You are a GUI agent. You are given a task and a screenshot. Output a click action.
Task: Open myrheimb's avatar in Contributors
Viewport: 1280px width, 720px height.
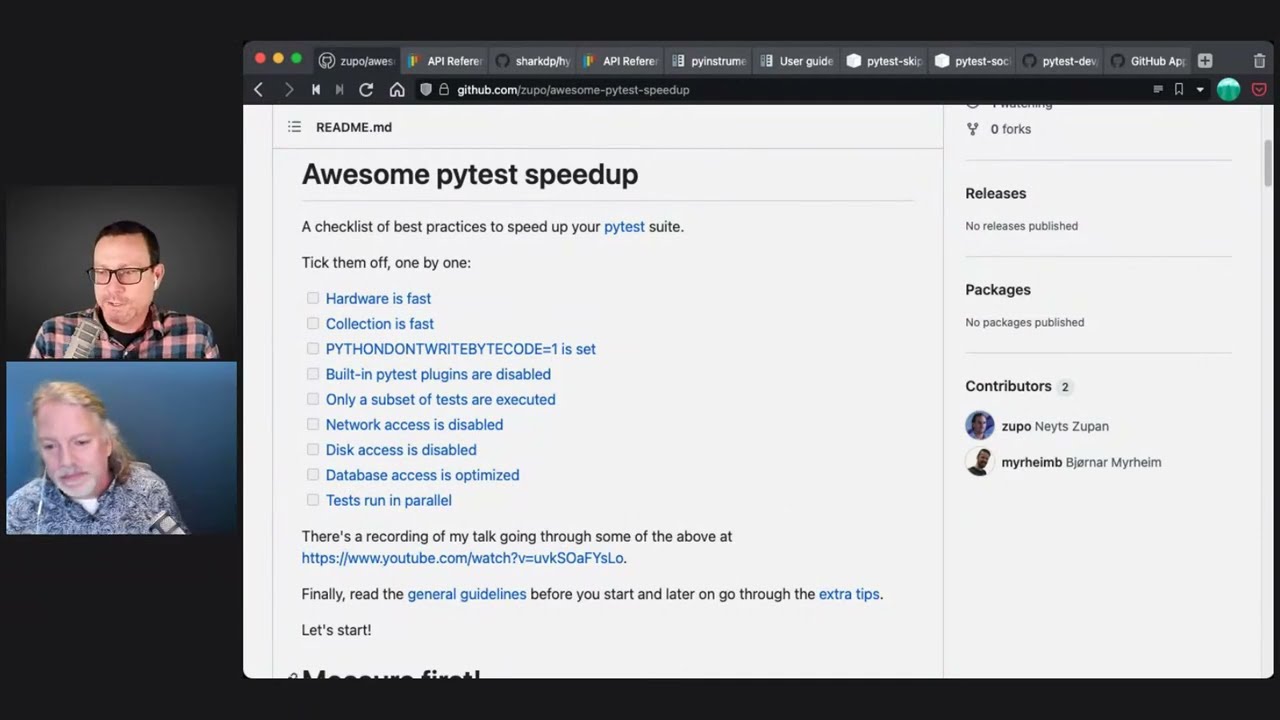pyautogui.click(x=980, y=461)
